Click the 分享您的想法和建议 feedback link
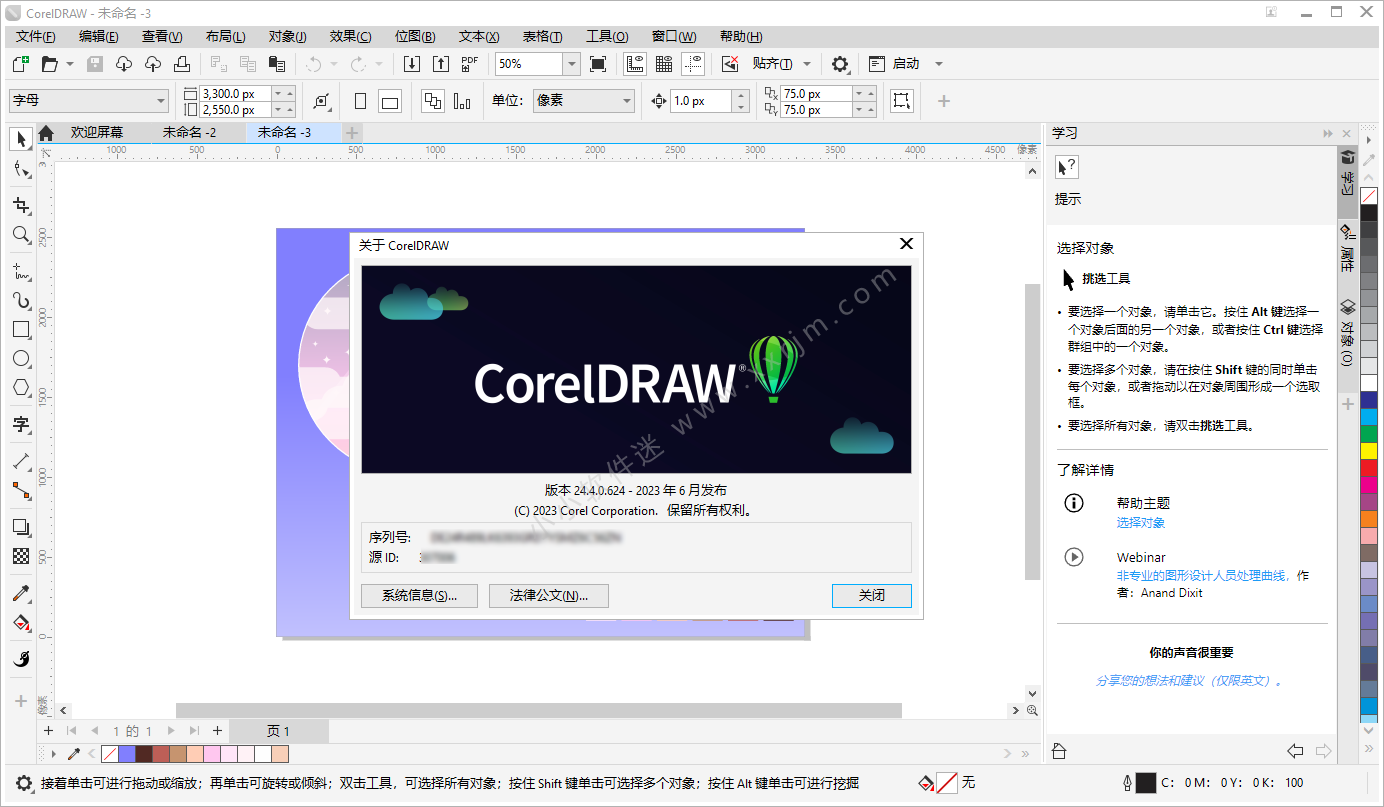The height and width of the screenshot is (807, 1384). [1189, 681]
